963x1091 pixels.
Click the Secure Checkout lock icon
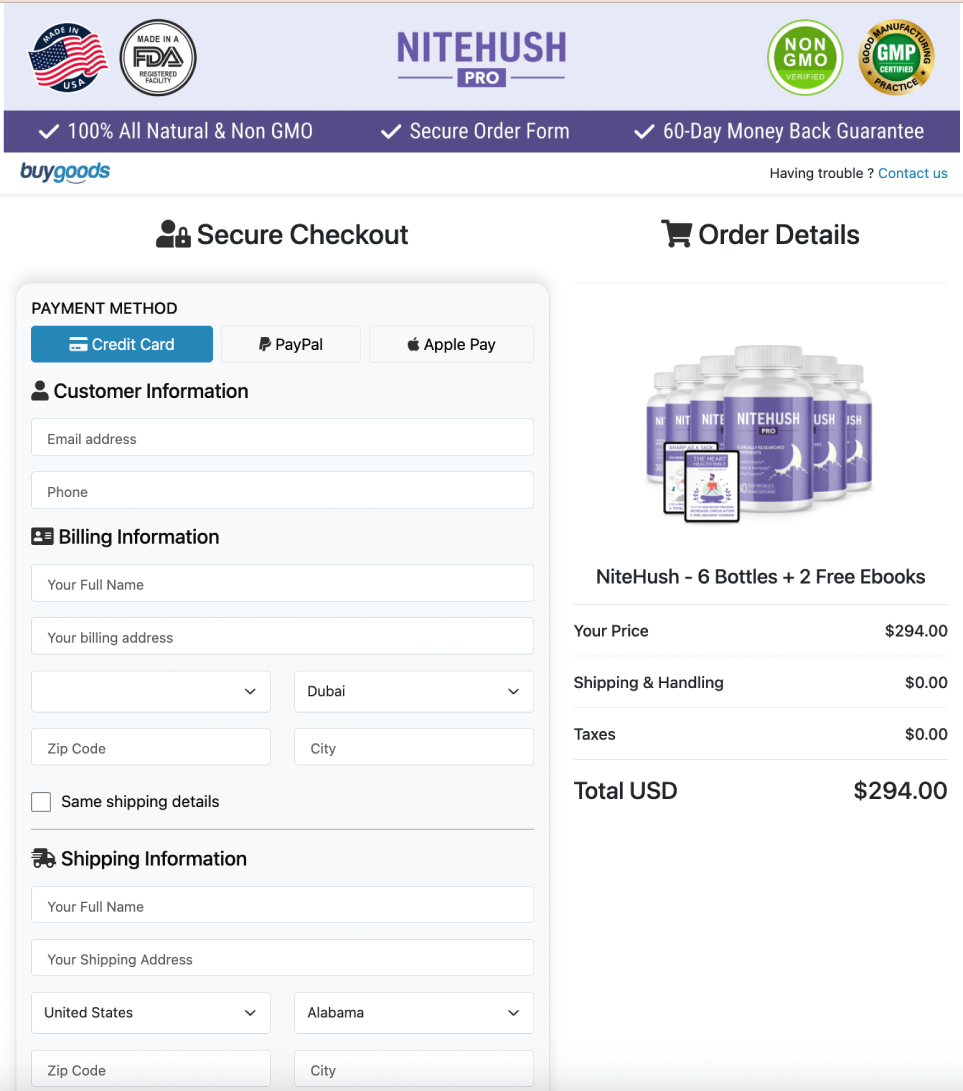pos(171,233)
